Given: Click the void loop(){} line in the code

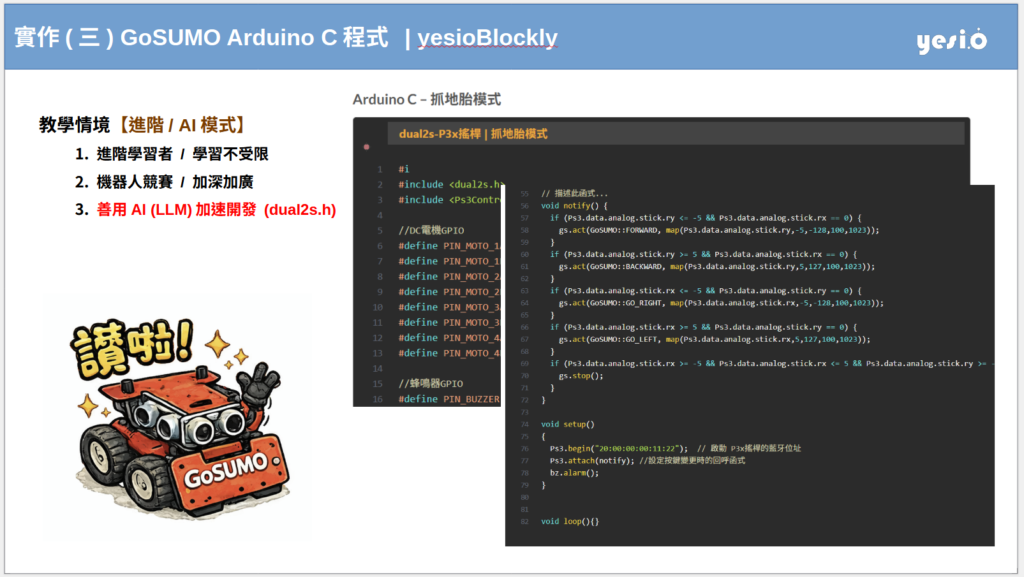Looking at the screenshot, I should [569, 521].
